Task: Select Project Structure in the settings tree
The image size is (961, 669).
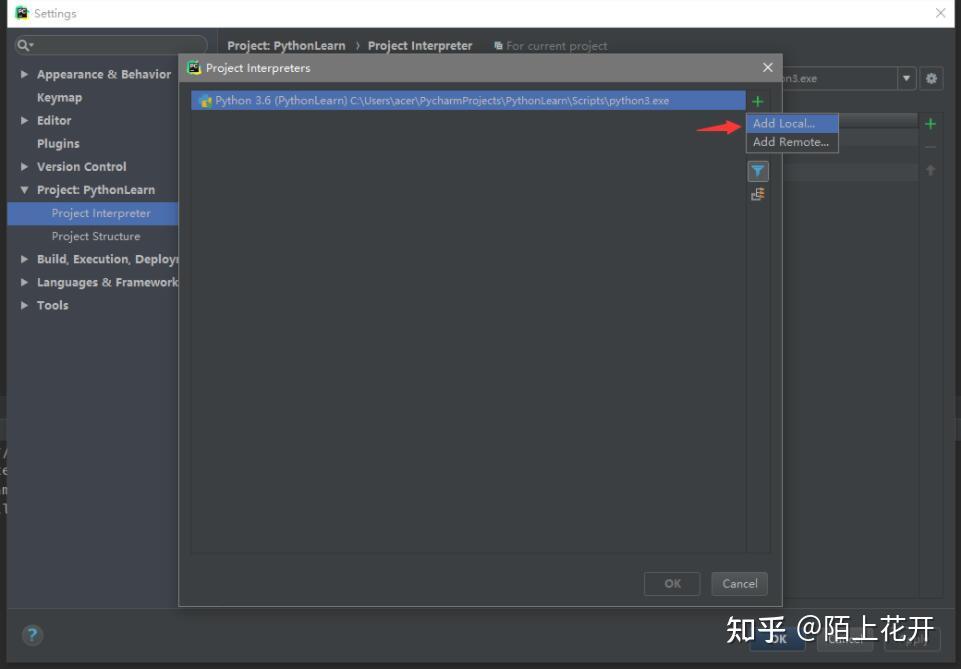Action: point(96,236)
